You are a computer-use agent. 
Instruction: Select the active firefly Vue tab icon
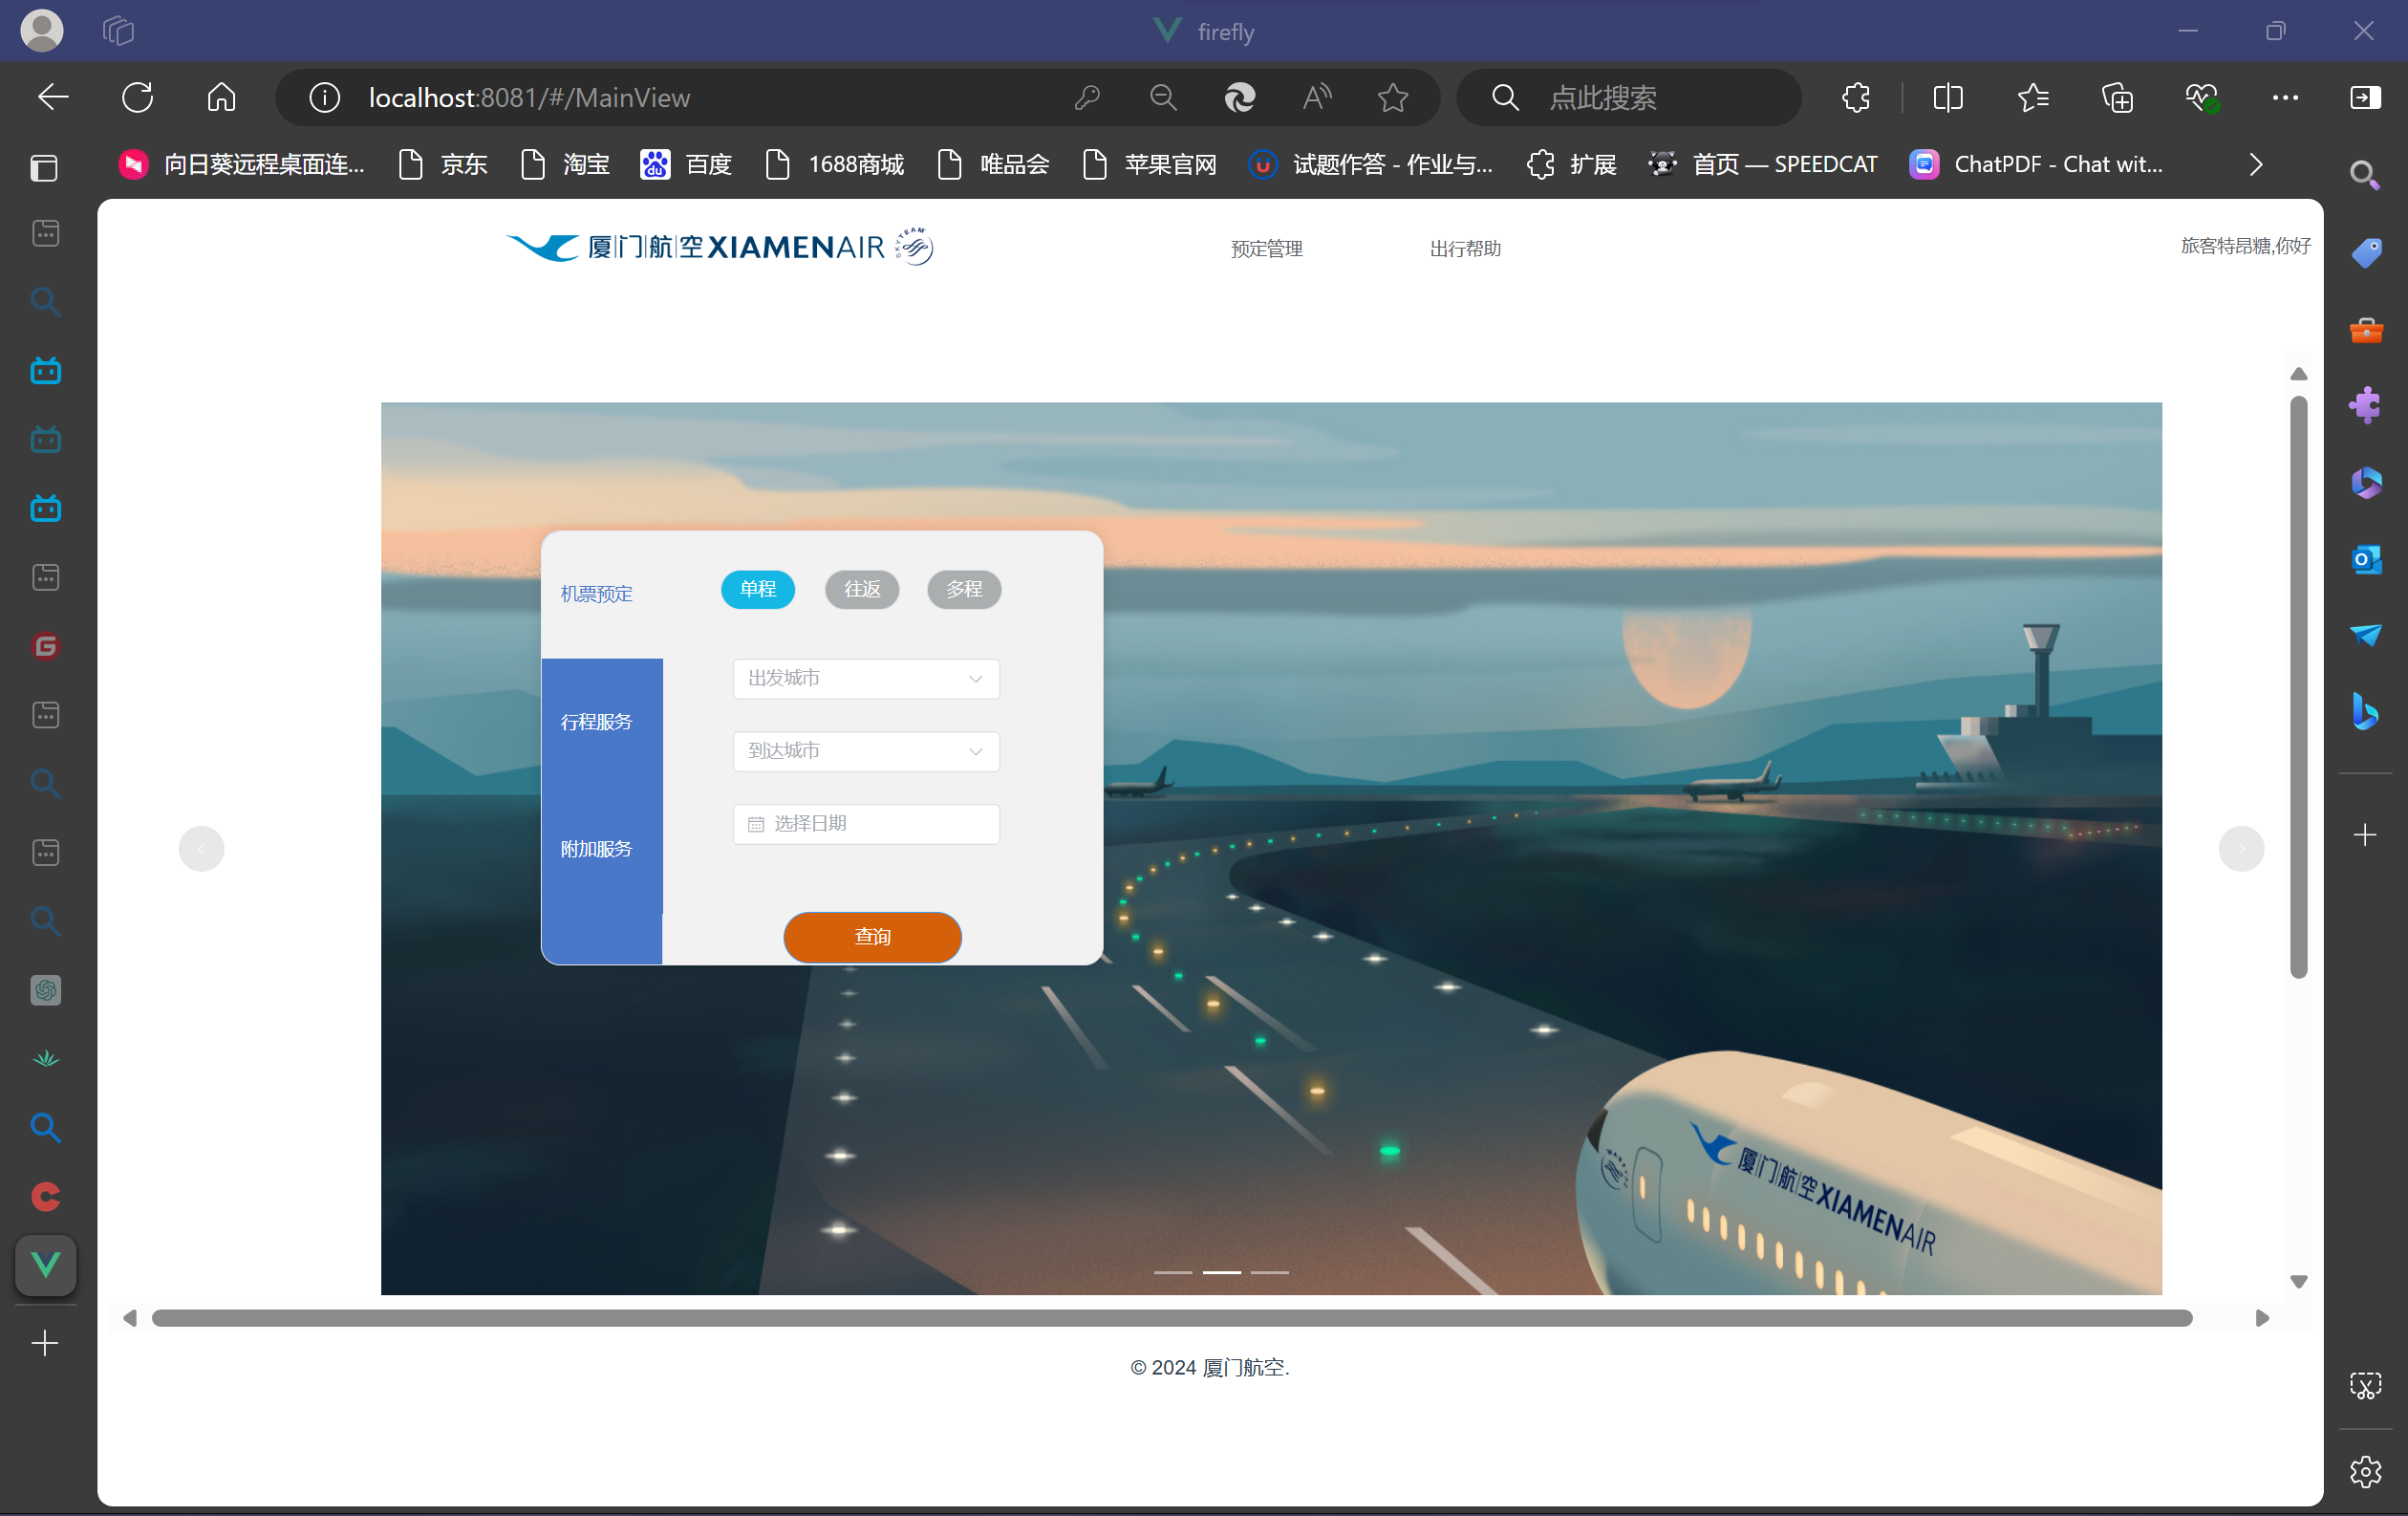(x=46, y=1265)
